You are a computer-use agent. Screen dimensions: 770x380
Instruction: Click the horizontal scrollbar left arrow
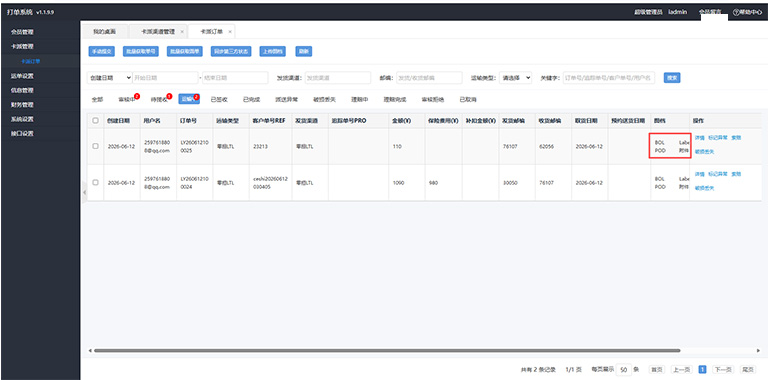tap(90, 351)
